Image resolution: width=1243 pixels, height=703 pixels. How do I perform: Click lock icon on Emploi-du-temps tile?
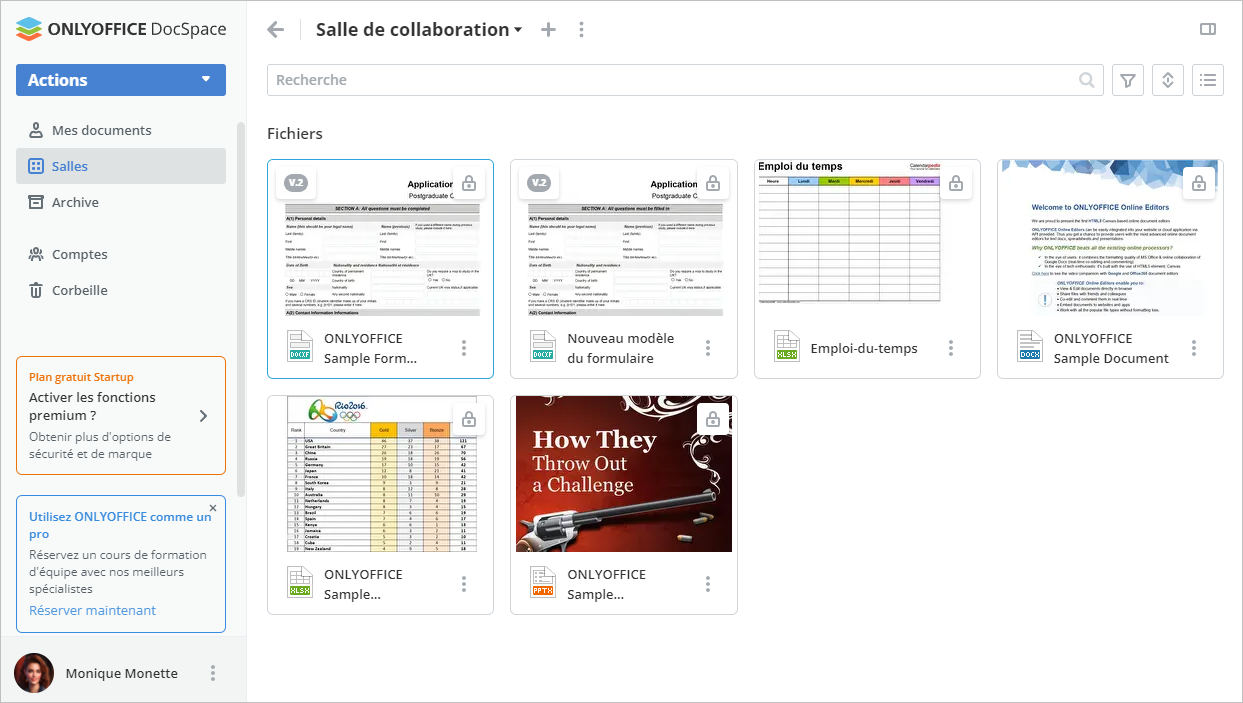coord(956,183)
